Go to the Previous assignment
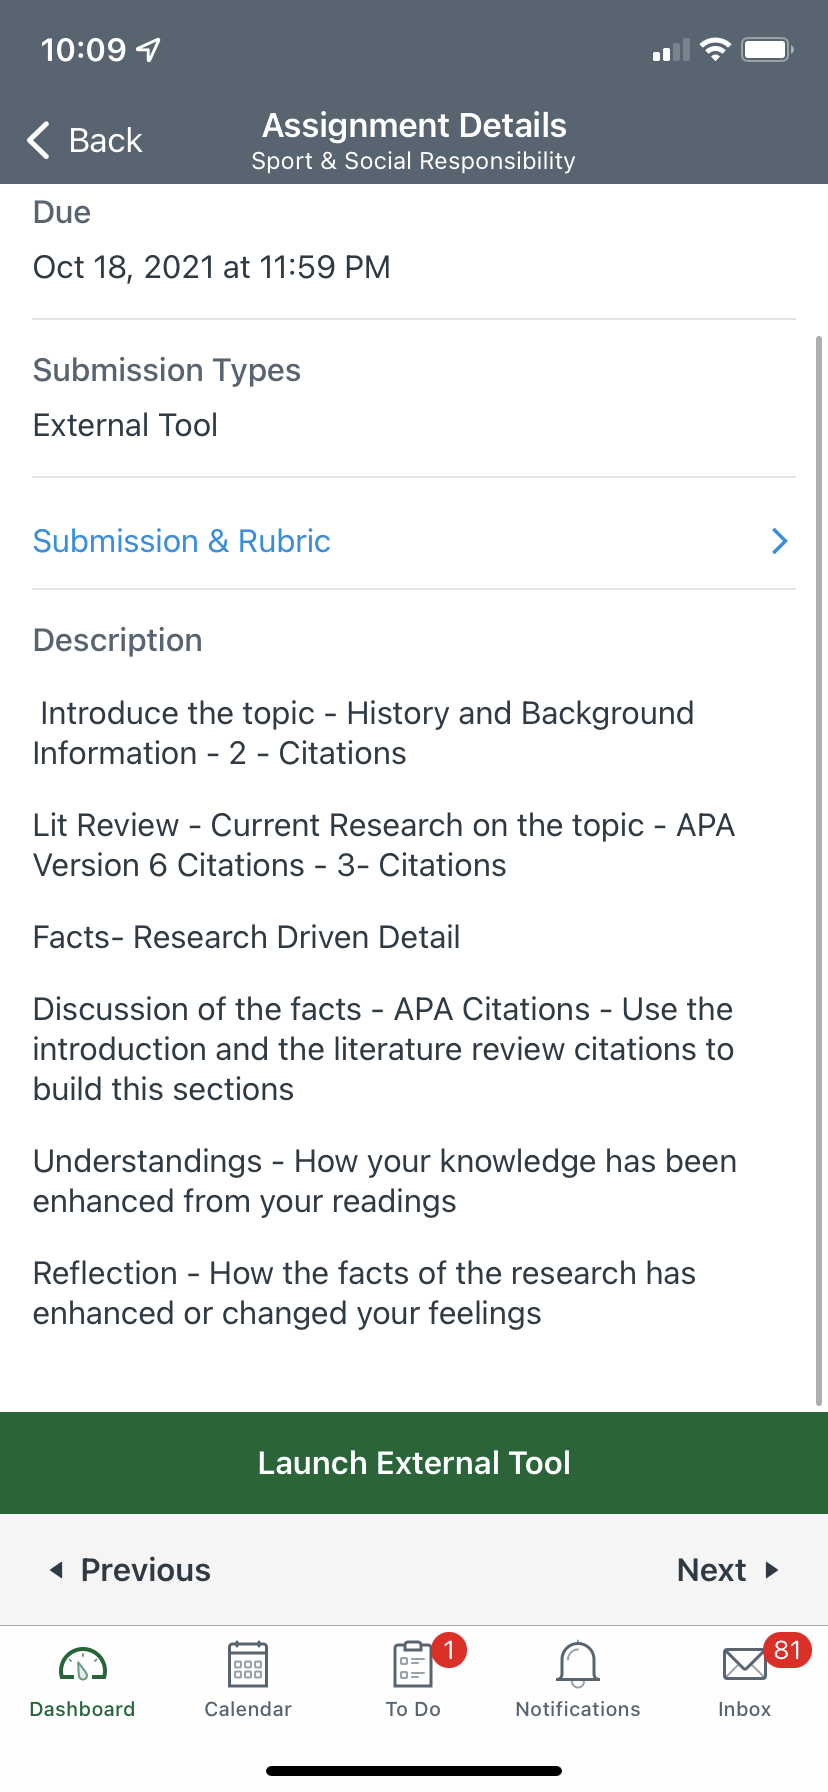 pyautogui.click(x=146, y=1570)
